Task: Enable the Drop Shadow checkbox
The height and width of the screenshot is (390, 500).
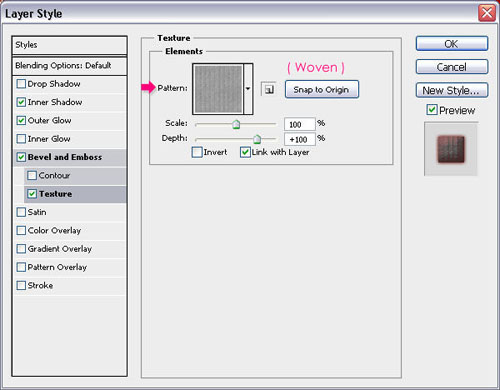Action: pyautogui.click(x=21, y=84)
